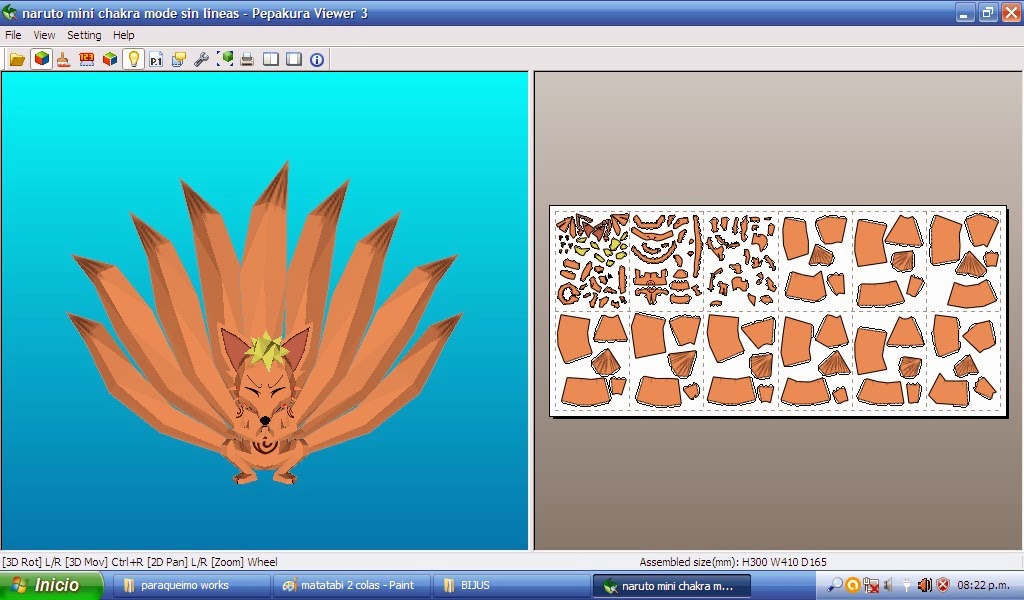The width and height of the screenshot is (1024, 600).
Task: Open the View menu
Action: click(x=43, y=34)
